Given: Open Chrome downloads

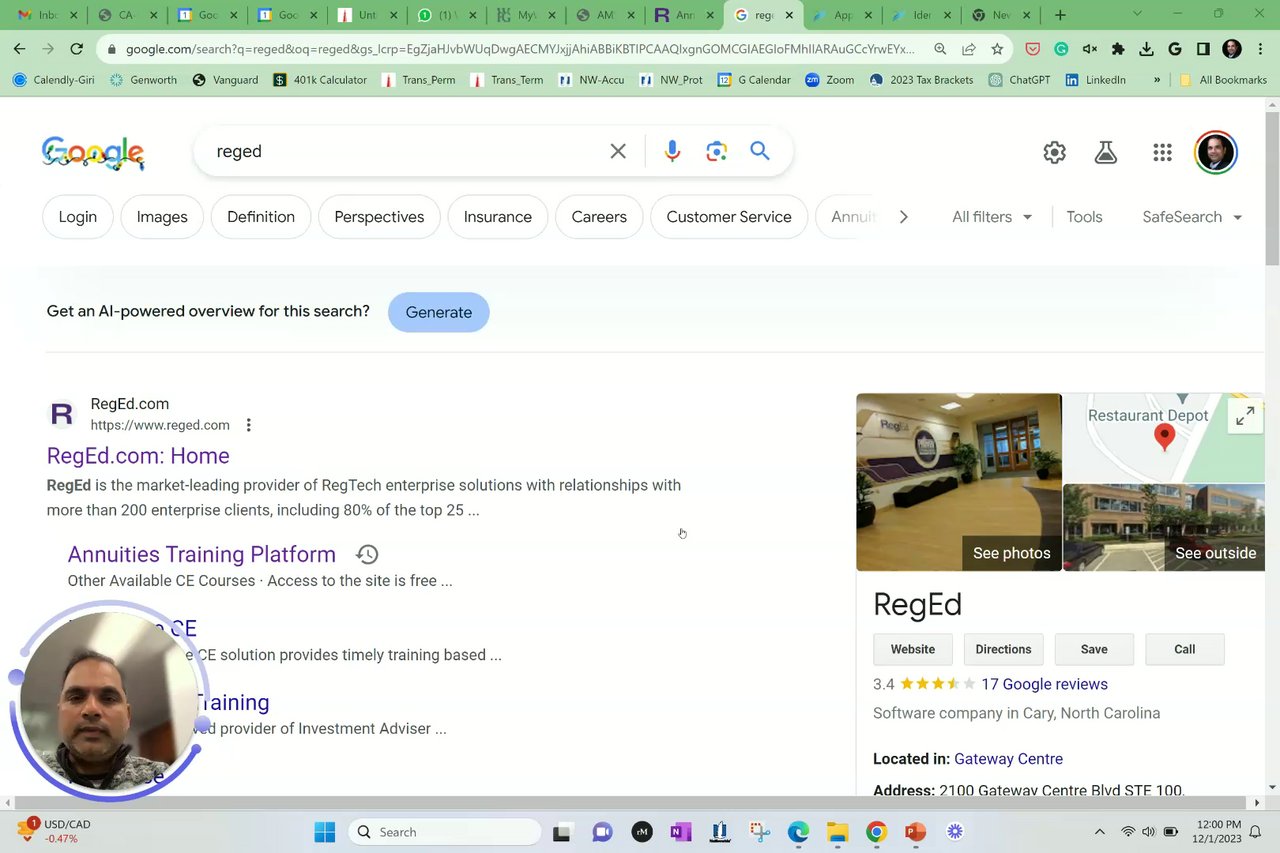Looking at the screenshot, I should click(1146, 49).
